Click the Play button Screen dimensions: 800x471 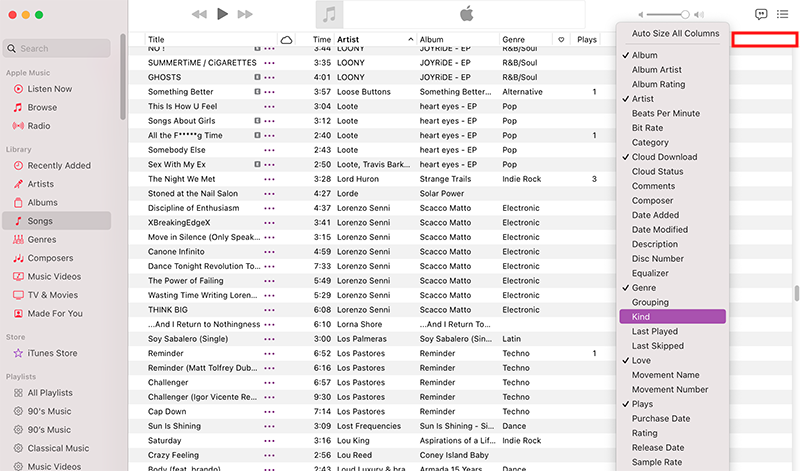[x=222, y=14]
